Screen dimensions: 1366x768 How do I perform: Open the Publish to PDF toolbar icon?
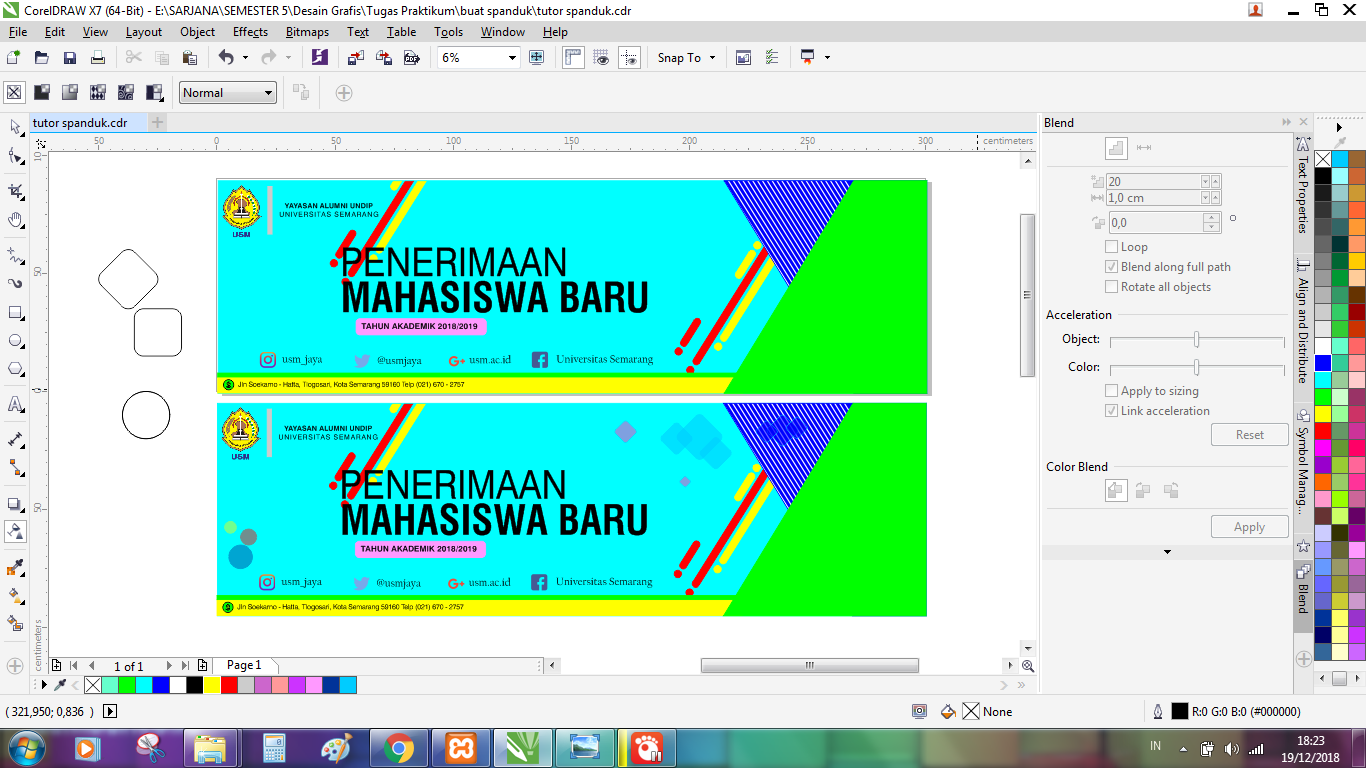pos(411,57)
